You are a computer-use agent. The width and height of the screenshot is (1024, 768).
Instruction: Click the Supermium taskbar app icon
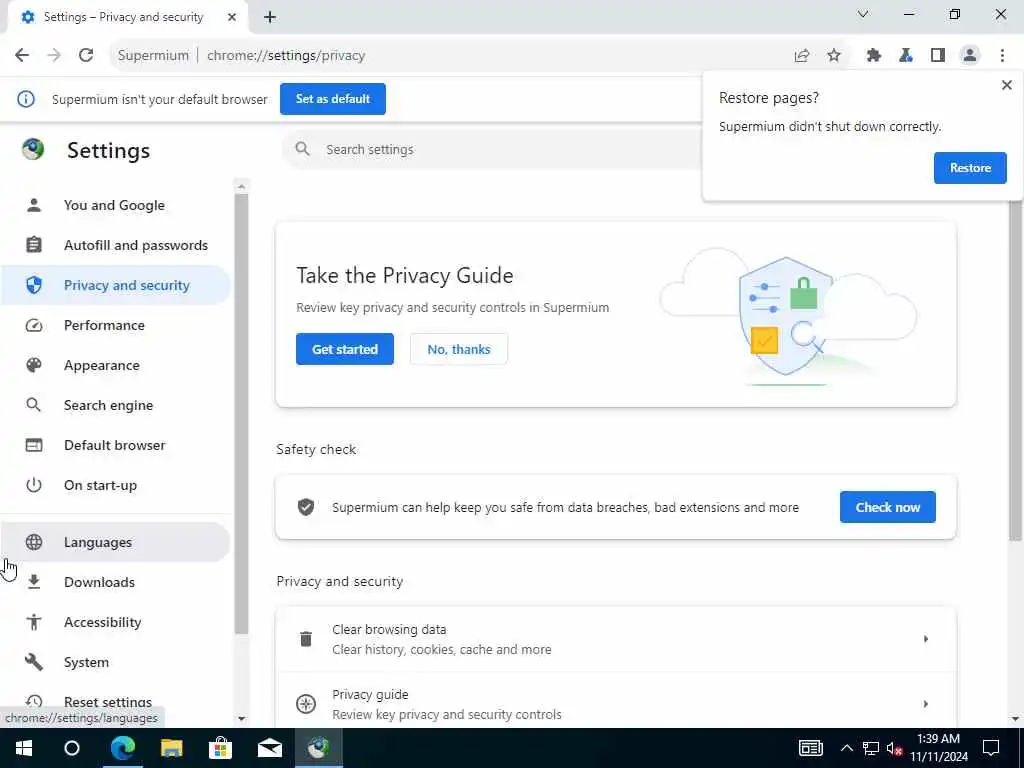click(x=319, y=748)
